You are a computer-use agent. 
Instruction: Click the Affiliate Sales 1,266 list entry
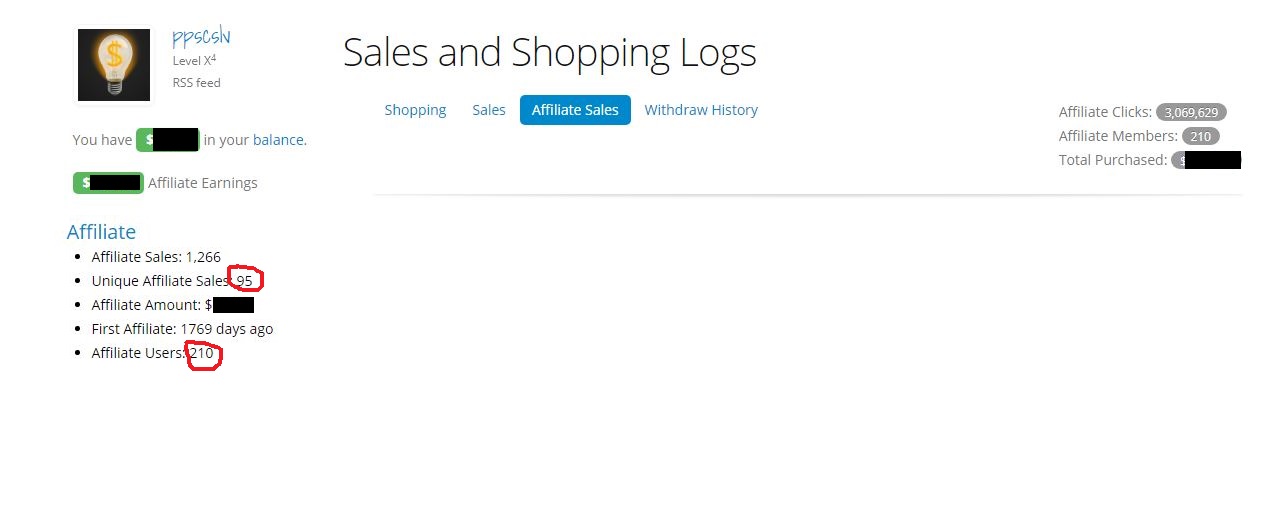pos(156,257)
